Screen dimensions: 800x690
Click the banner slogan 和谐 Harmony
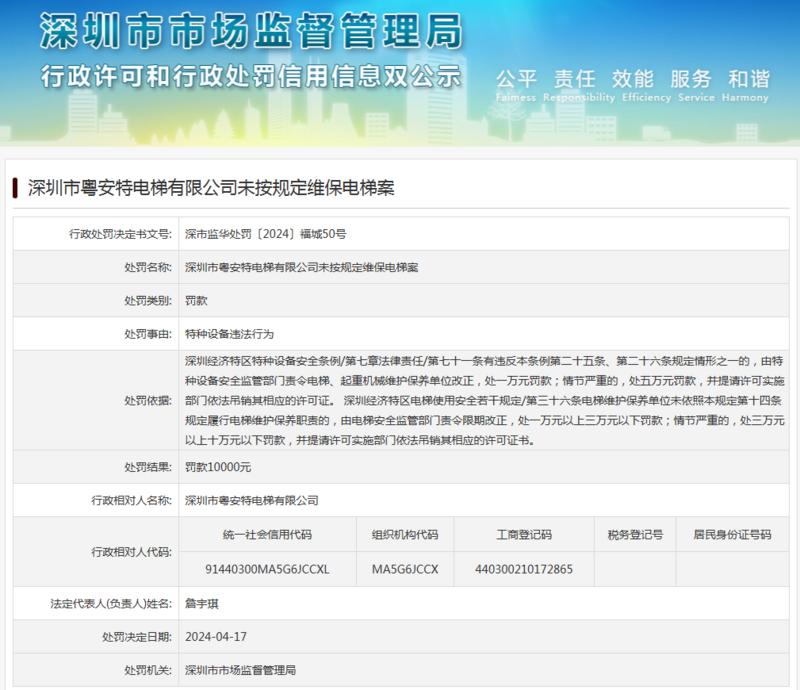[x=745, y=85]
